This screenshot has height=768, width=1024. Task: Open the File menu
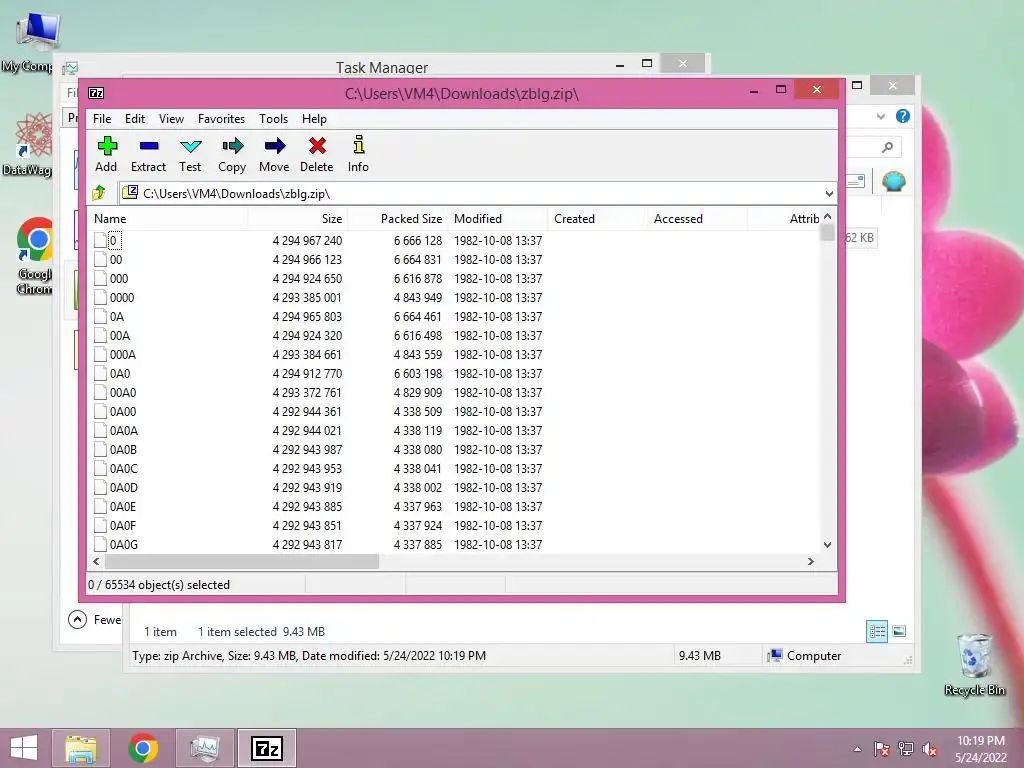(102, 119)
